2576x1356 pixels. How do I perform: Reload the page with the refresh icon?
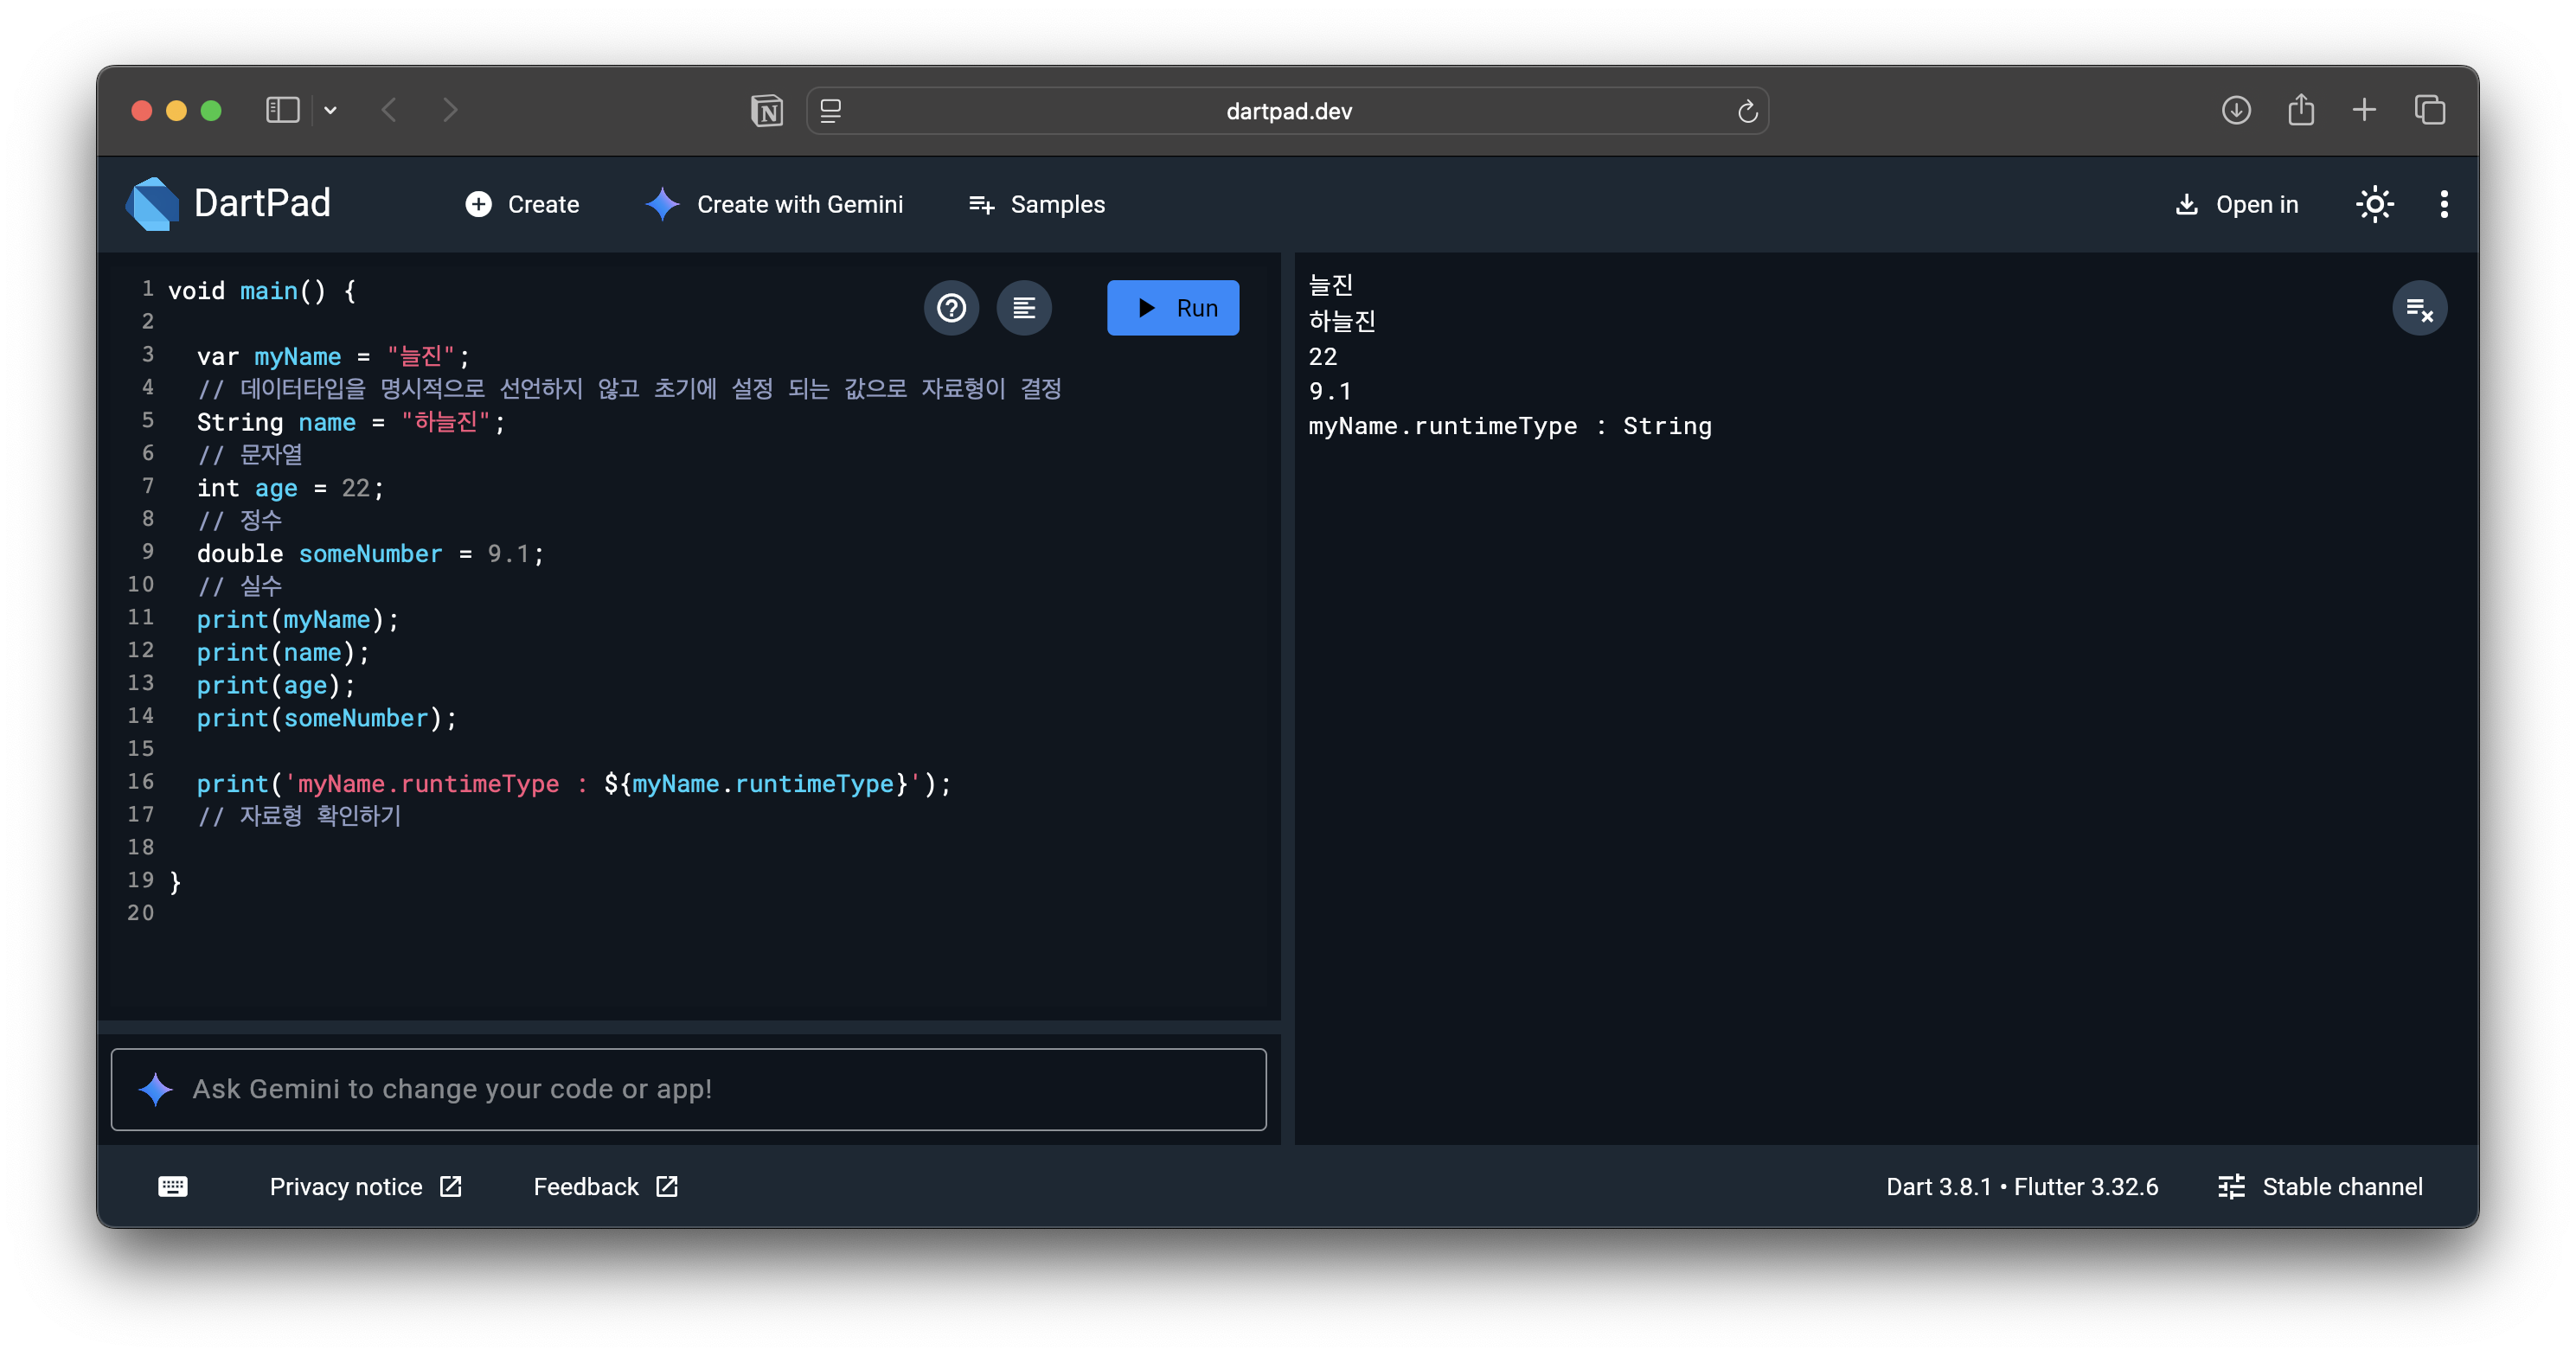point(1747,111)
